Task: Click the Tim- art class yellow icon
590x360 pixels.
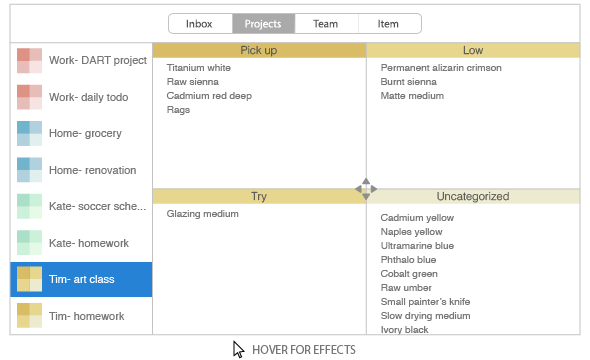Action: pyautogui.click(x=29, y=279)
